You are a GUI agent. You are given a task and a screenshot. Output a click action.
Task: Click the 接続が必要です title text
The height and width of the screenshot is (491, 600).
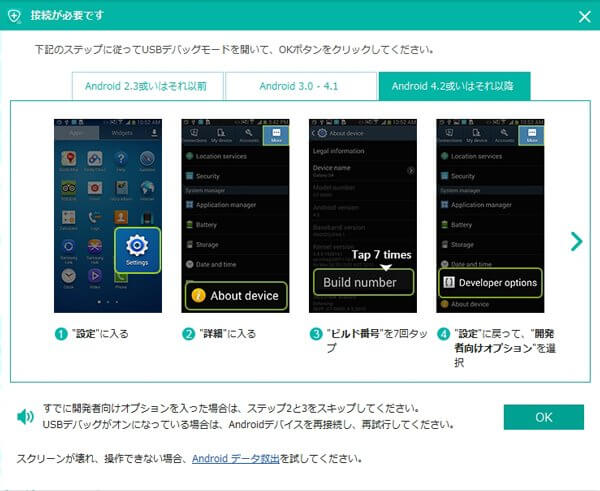tap(67, 16)
